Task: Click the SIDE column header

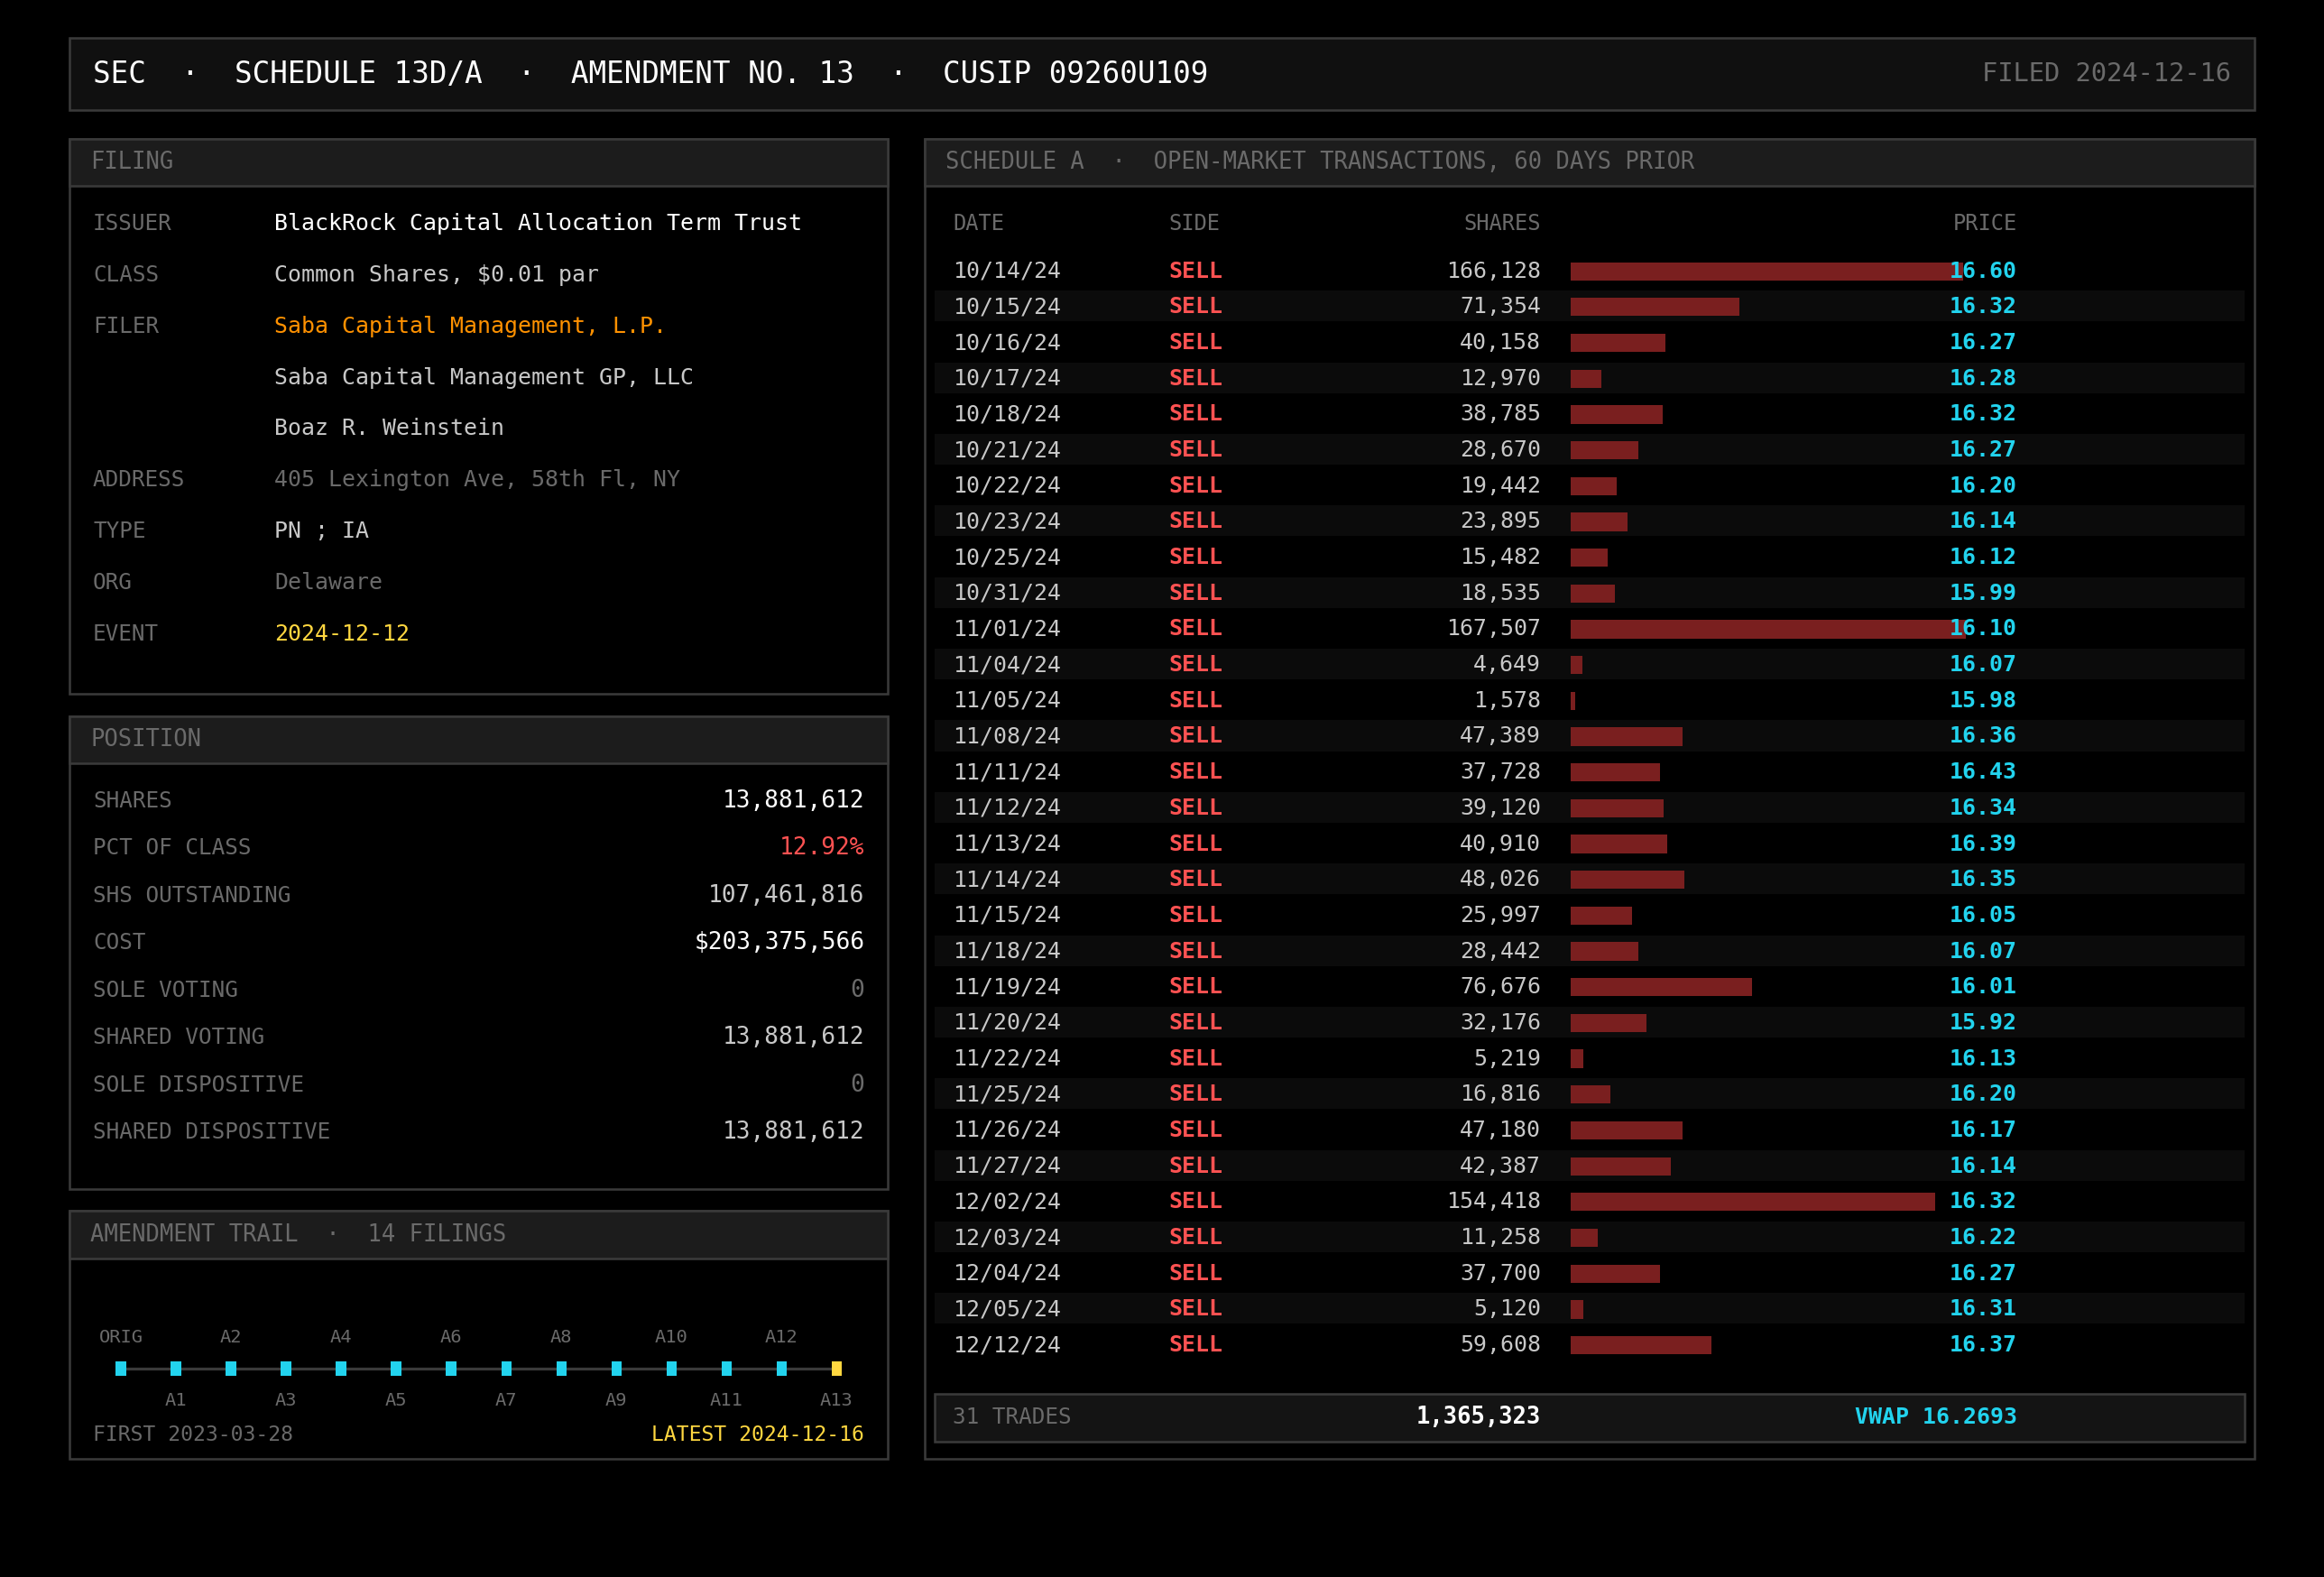Action: pyautogui.click(x=1194, y=222)
